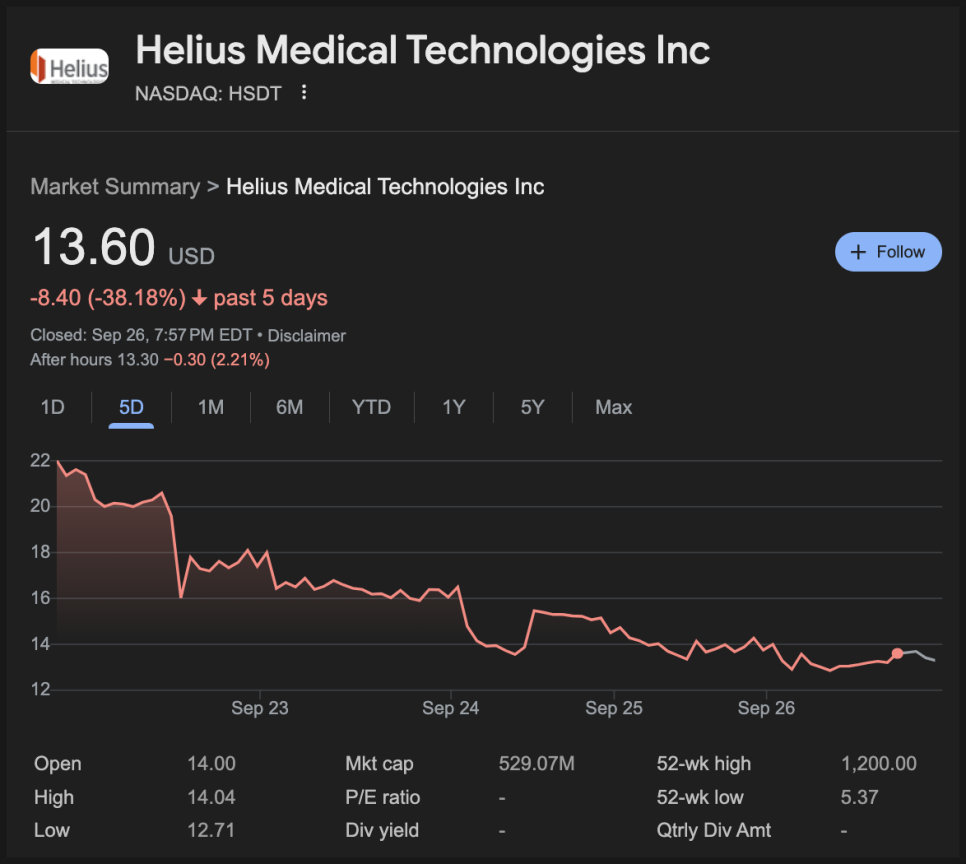This screenshot has width=966, height=864.
Task: Open the three-dot more options menu
Action: point(304,92)
